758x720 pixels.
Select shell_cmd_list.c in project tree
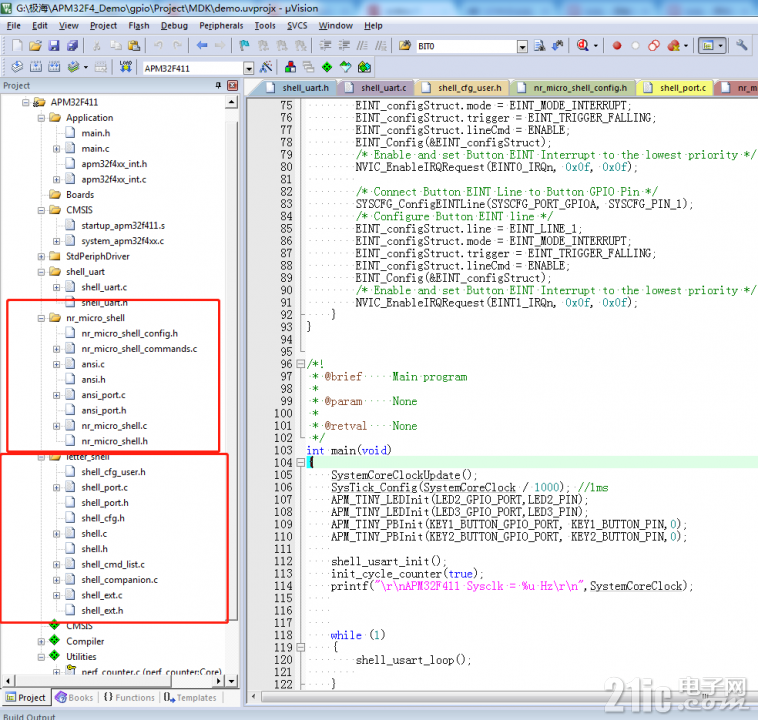113,564
